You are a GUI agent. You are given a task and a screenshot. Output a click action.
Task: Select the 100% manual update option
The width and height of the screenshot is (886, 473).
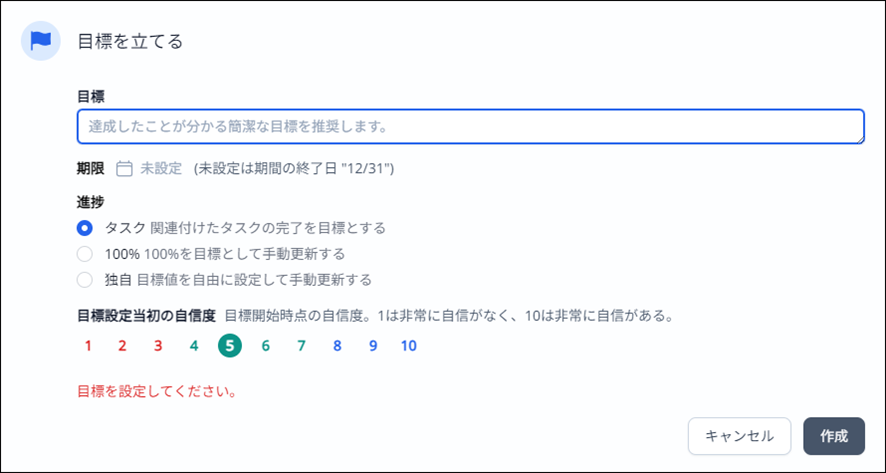click(x=85, y=254)
